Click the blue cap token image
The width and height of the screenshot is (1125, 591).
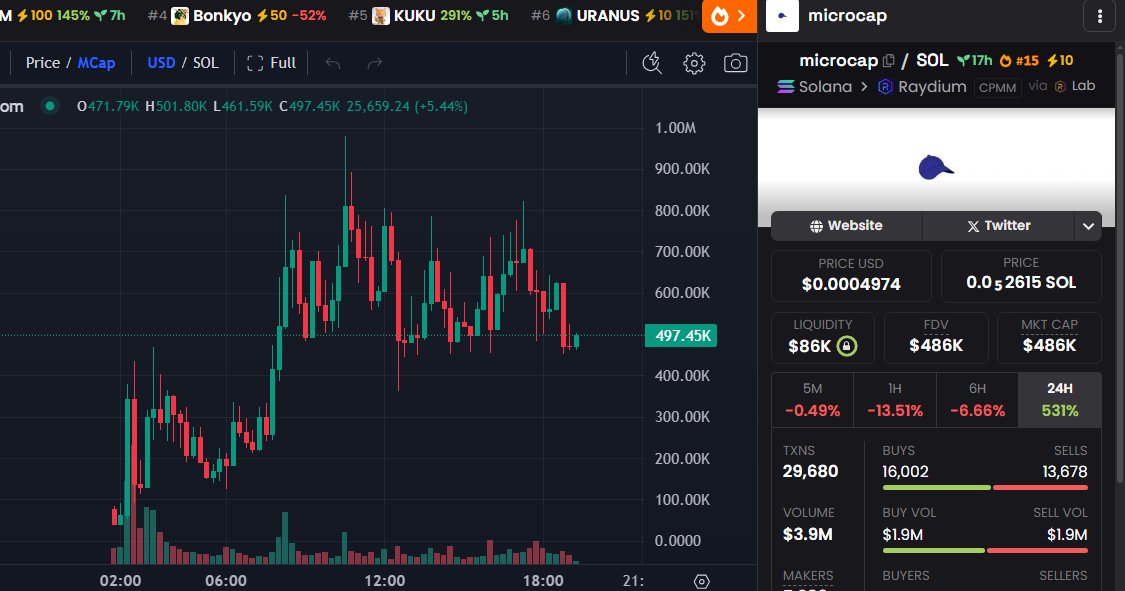[x=936, y=167]
